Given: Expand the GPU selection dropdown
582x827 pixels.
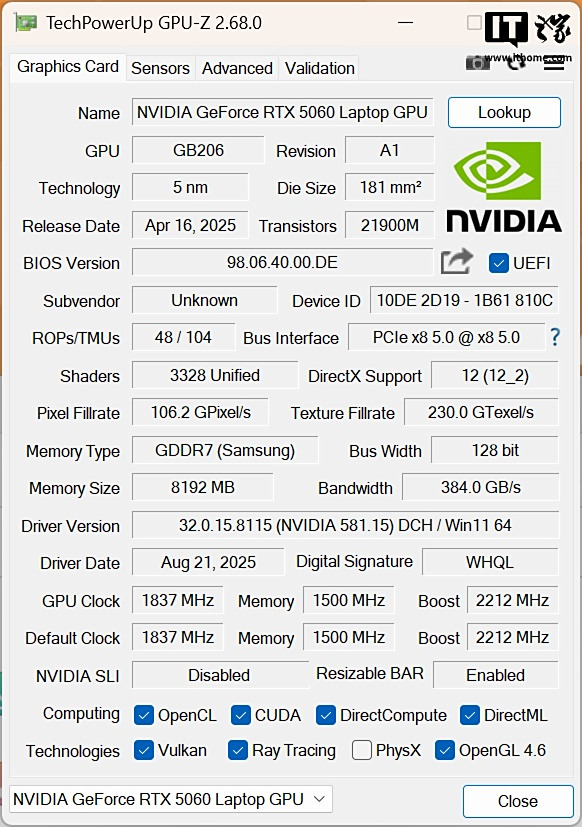Looking at the screenshot, I should tap(171, 799).
